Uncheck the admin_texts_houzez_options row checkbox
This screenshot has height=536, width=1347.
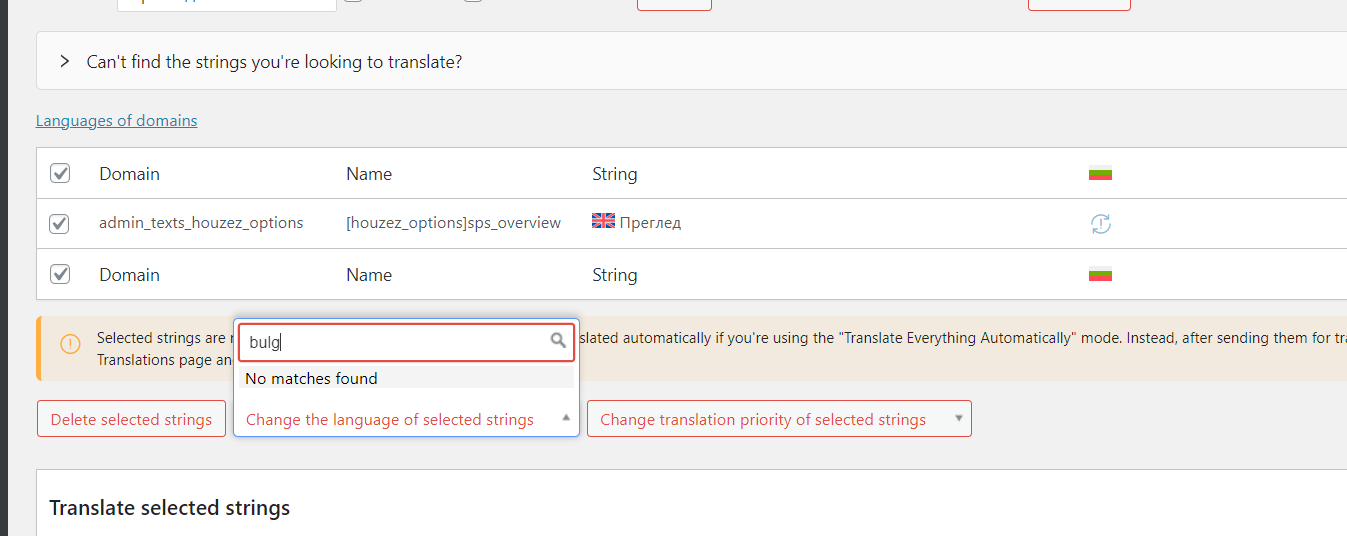(x=59, y=223)
